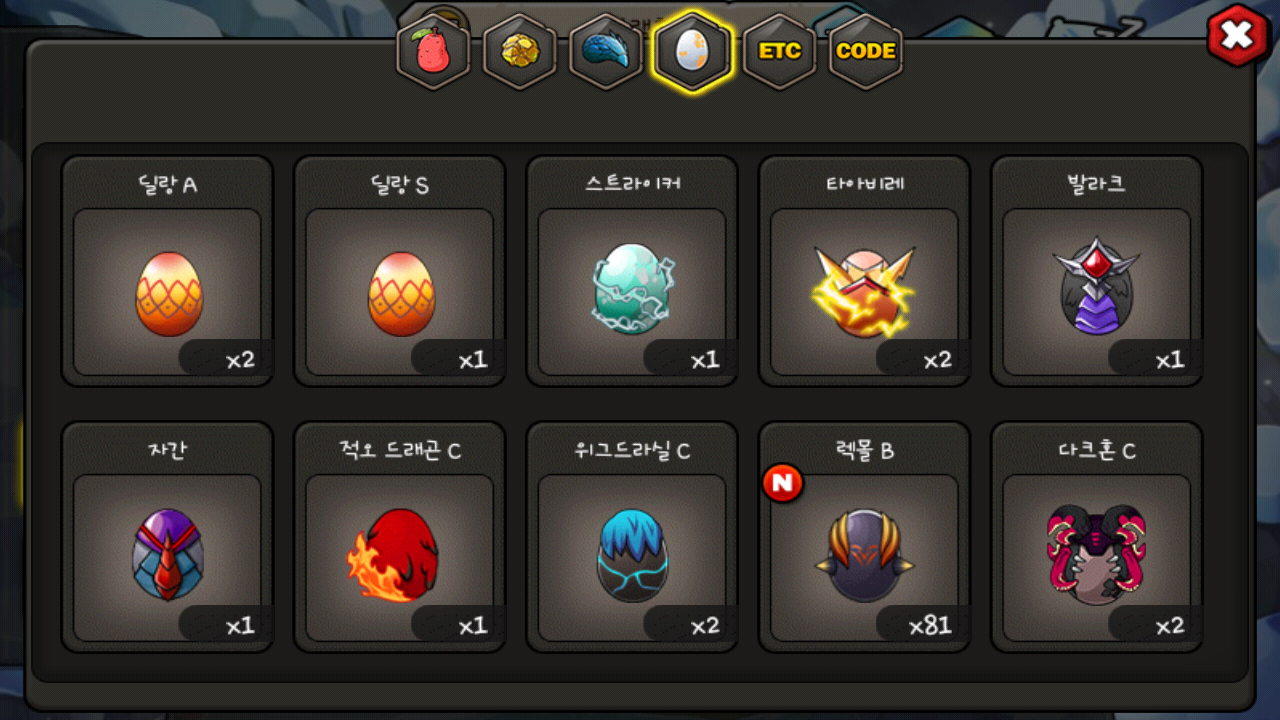Image resolution: width=1280 pixels, height=720 pixels.
Task: Click the 발라크 card title label
Action: click(1096, 185)
